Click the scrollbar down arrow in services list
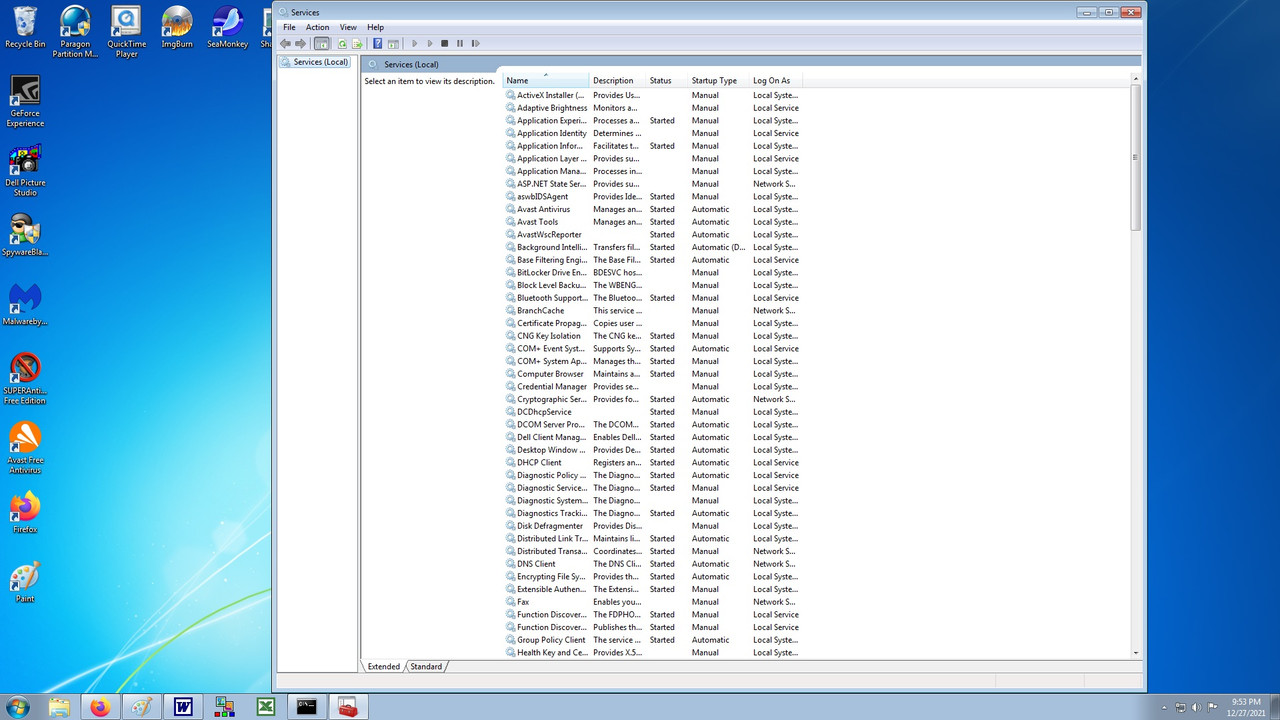 [x=1136, y=652]
